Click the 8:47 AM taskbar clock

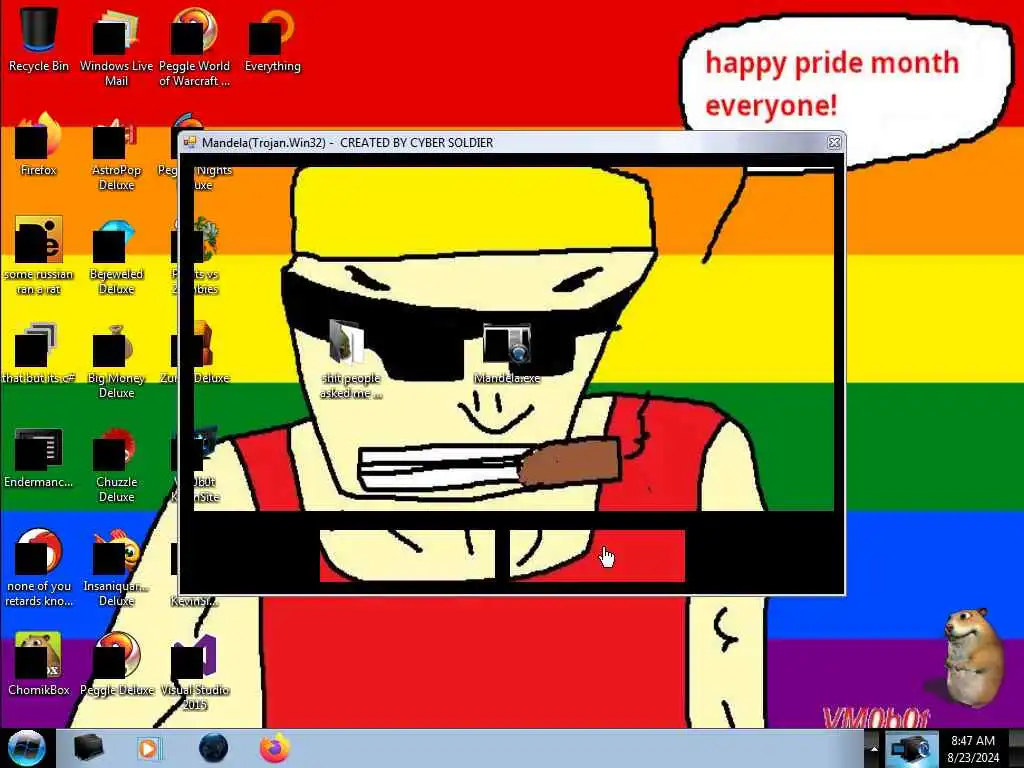[973, 749]
